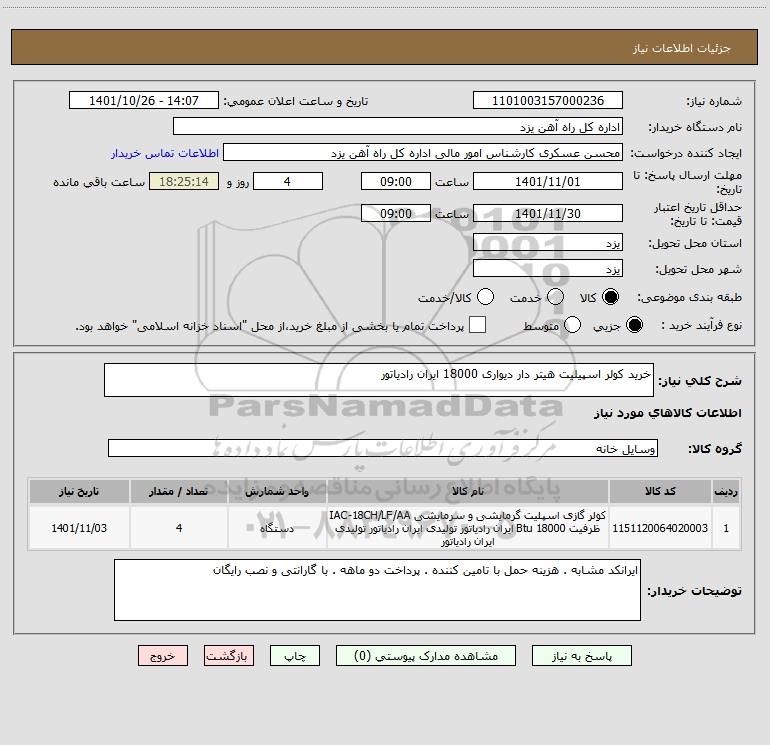The image size is (770, 745).
Task: Click the توضیحات خریدار text area
Action: coord(377,590)
